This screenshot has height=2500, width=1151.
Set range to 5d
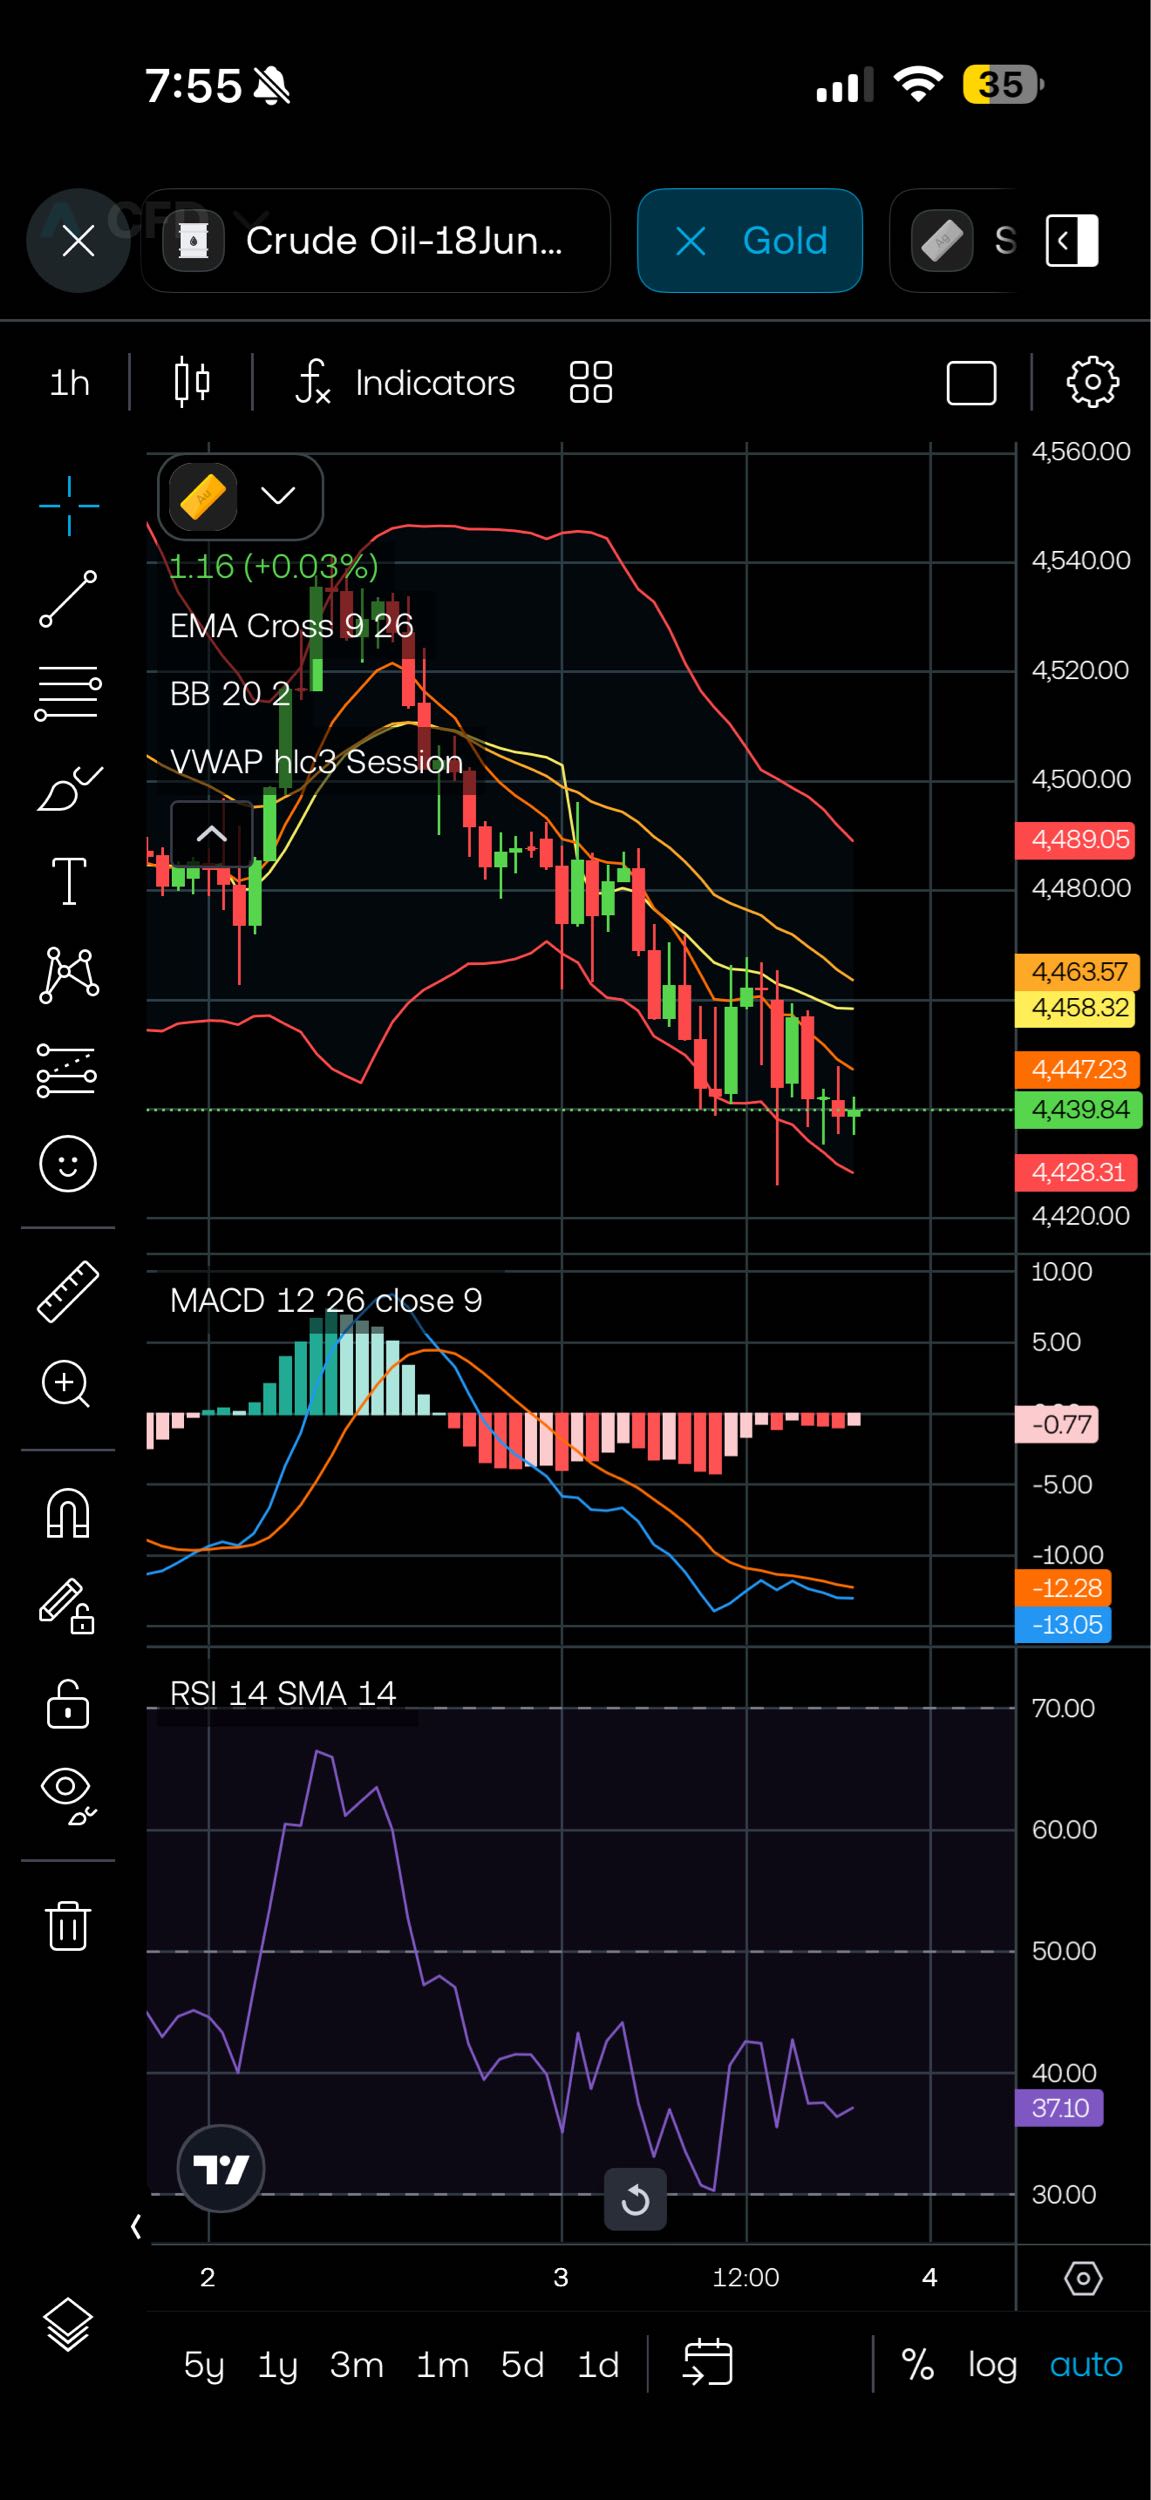tap(522, 2365)
